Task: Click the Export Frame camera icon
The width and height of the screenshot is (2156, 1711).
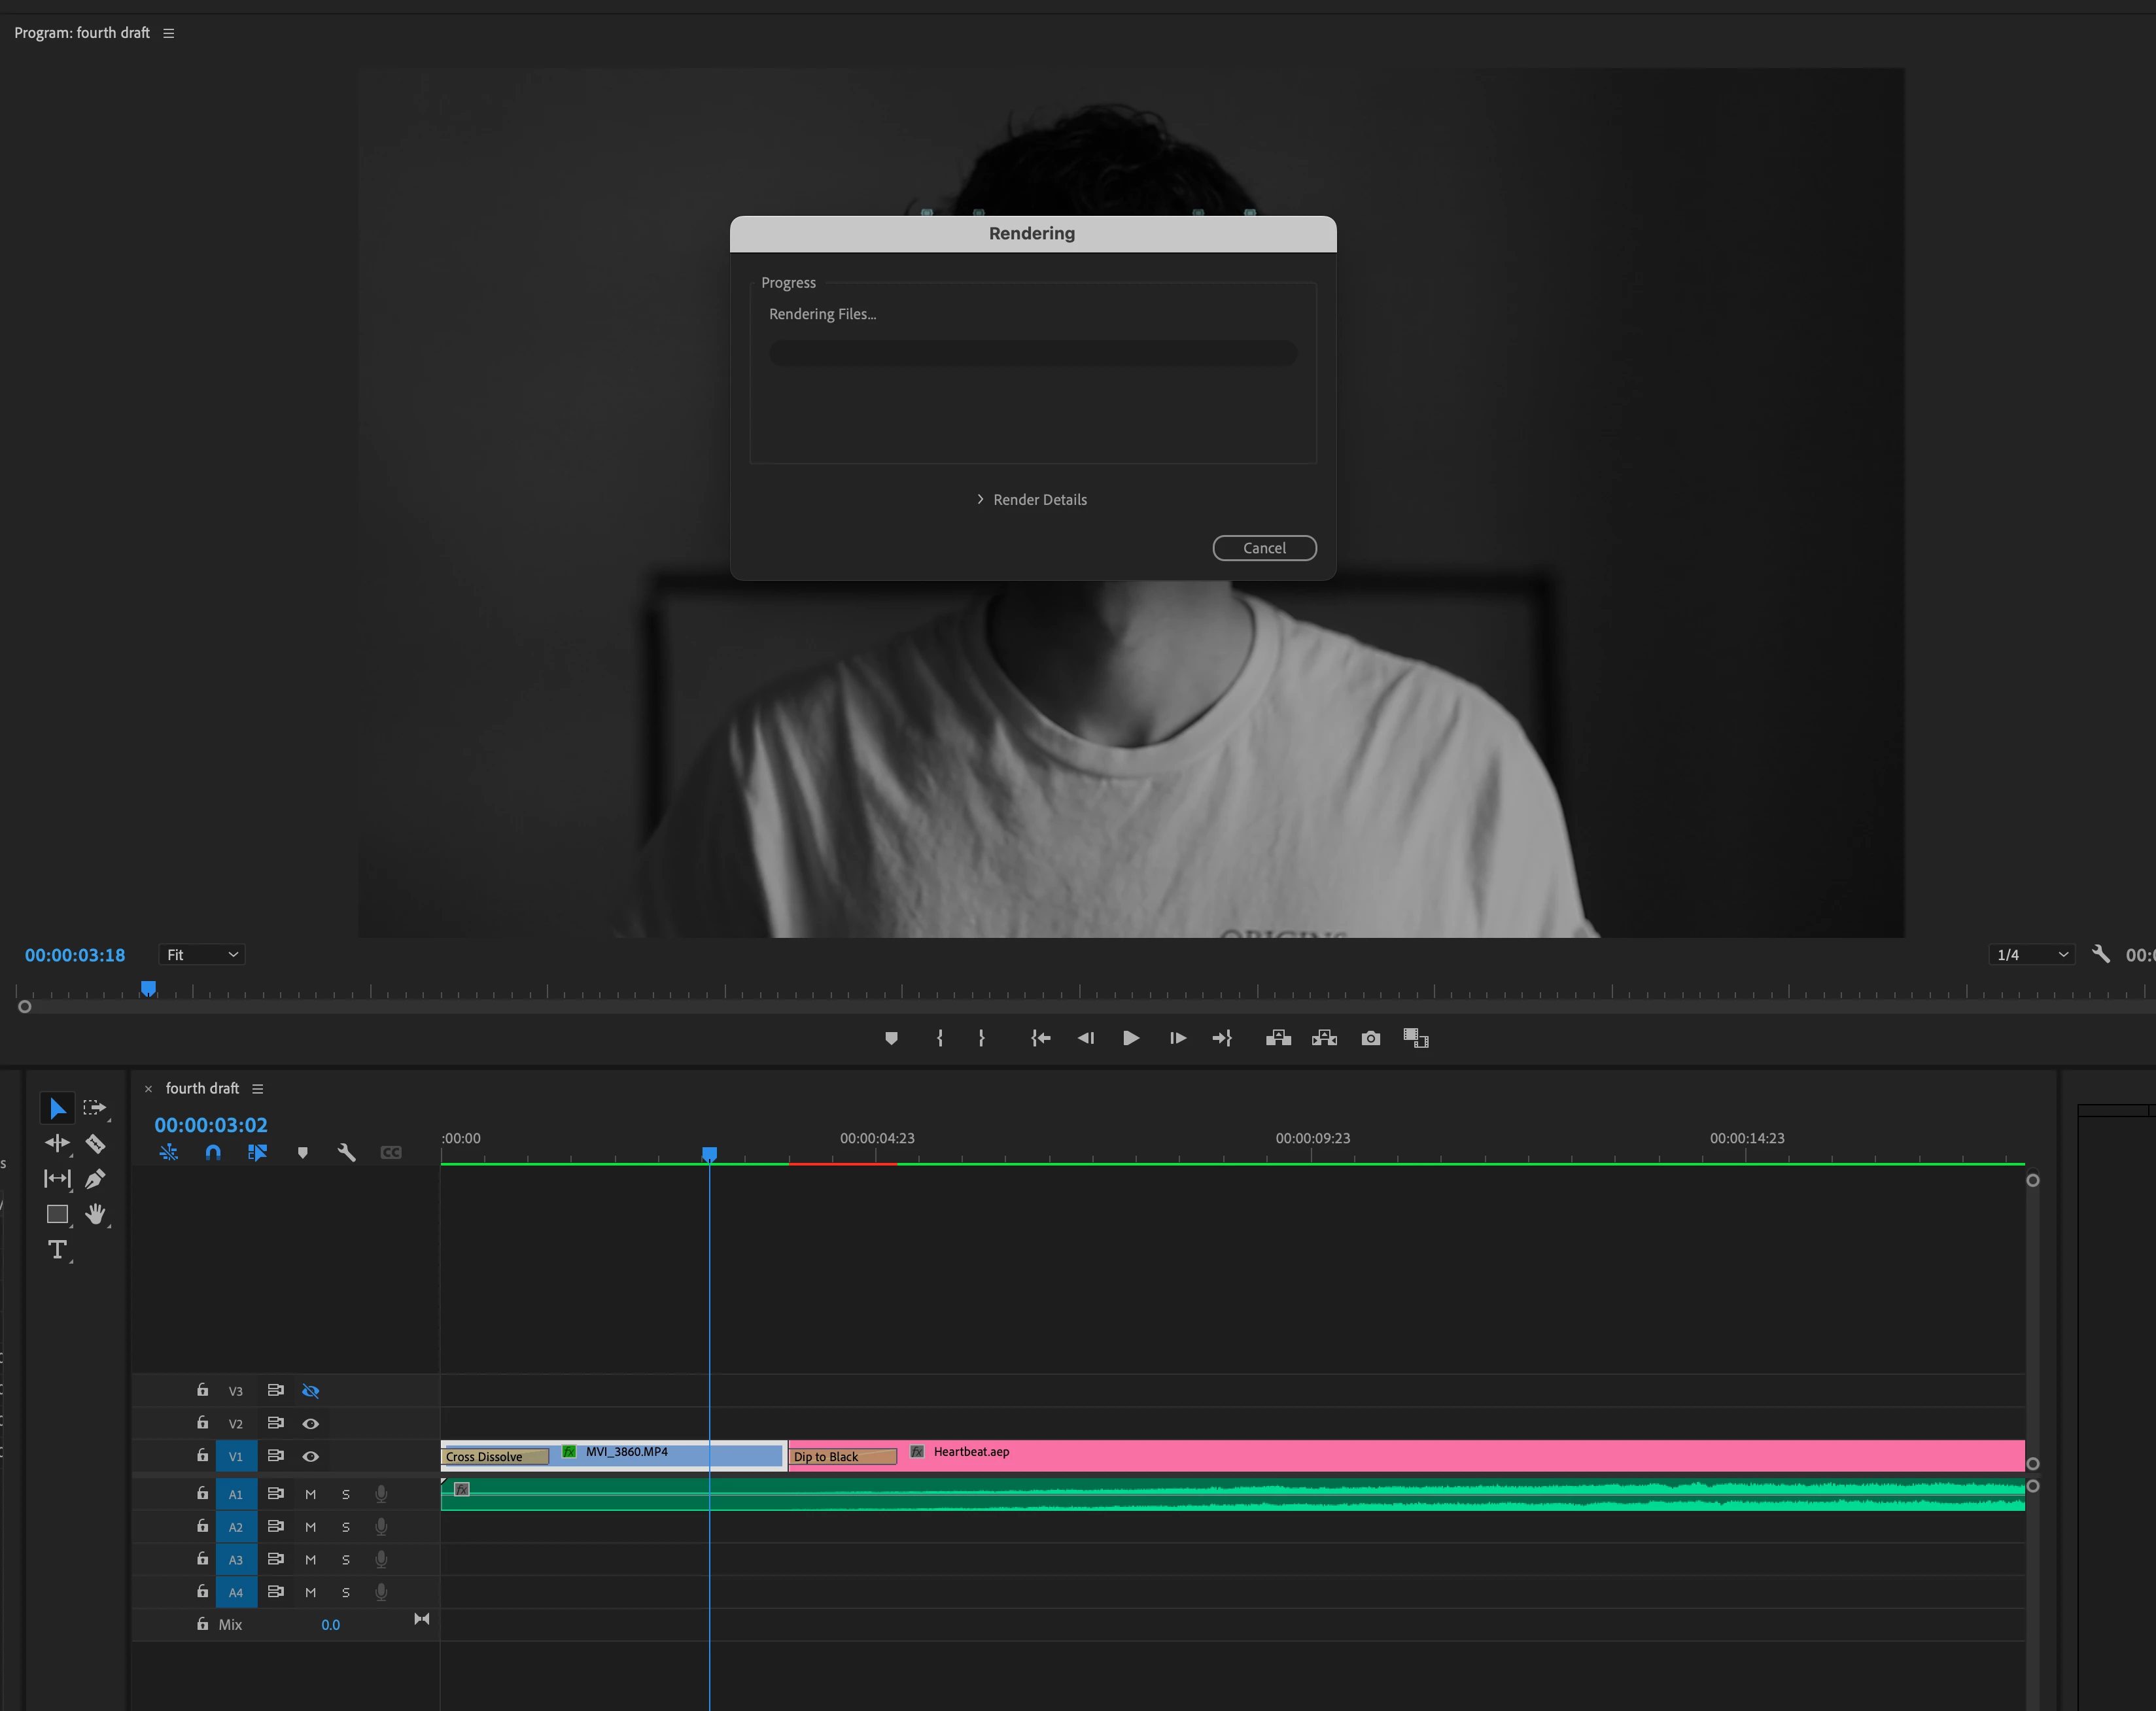Action: point(1370,1038)
